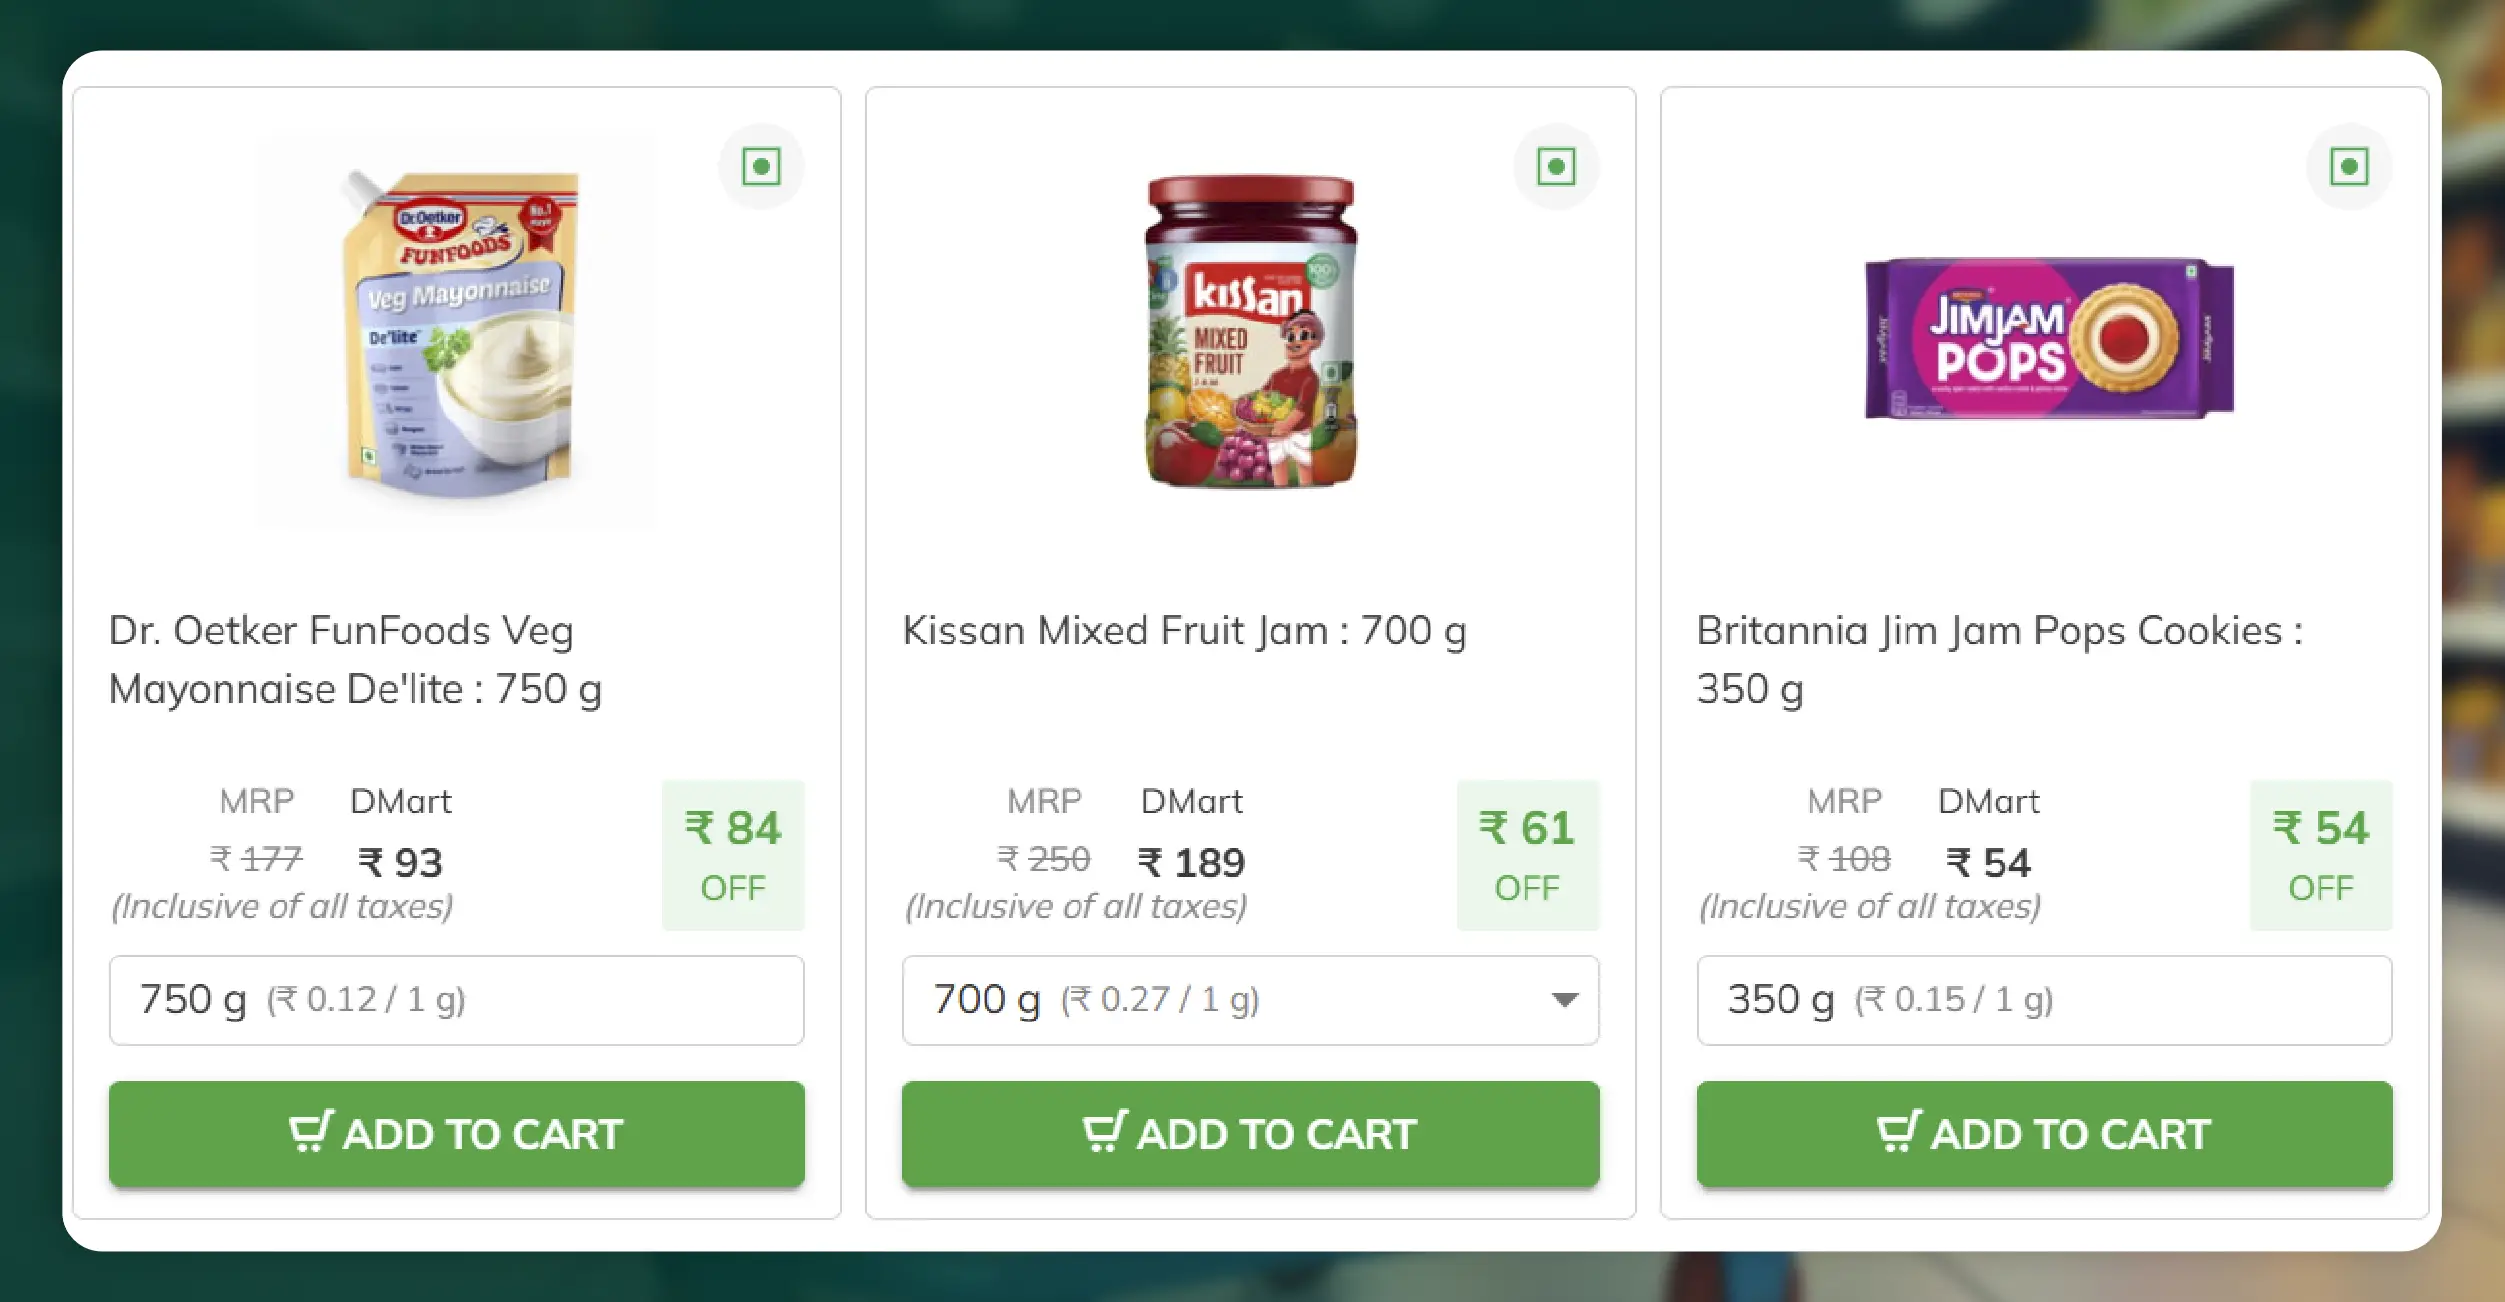Click ADD TO CART for Dr. Oetker Mayonnaise
The height and width of the screenshot is (1302, 2505).
[457, 1131]
